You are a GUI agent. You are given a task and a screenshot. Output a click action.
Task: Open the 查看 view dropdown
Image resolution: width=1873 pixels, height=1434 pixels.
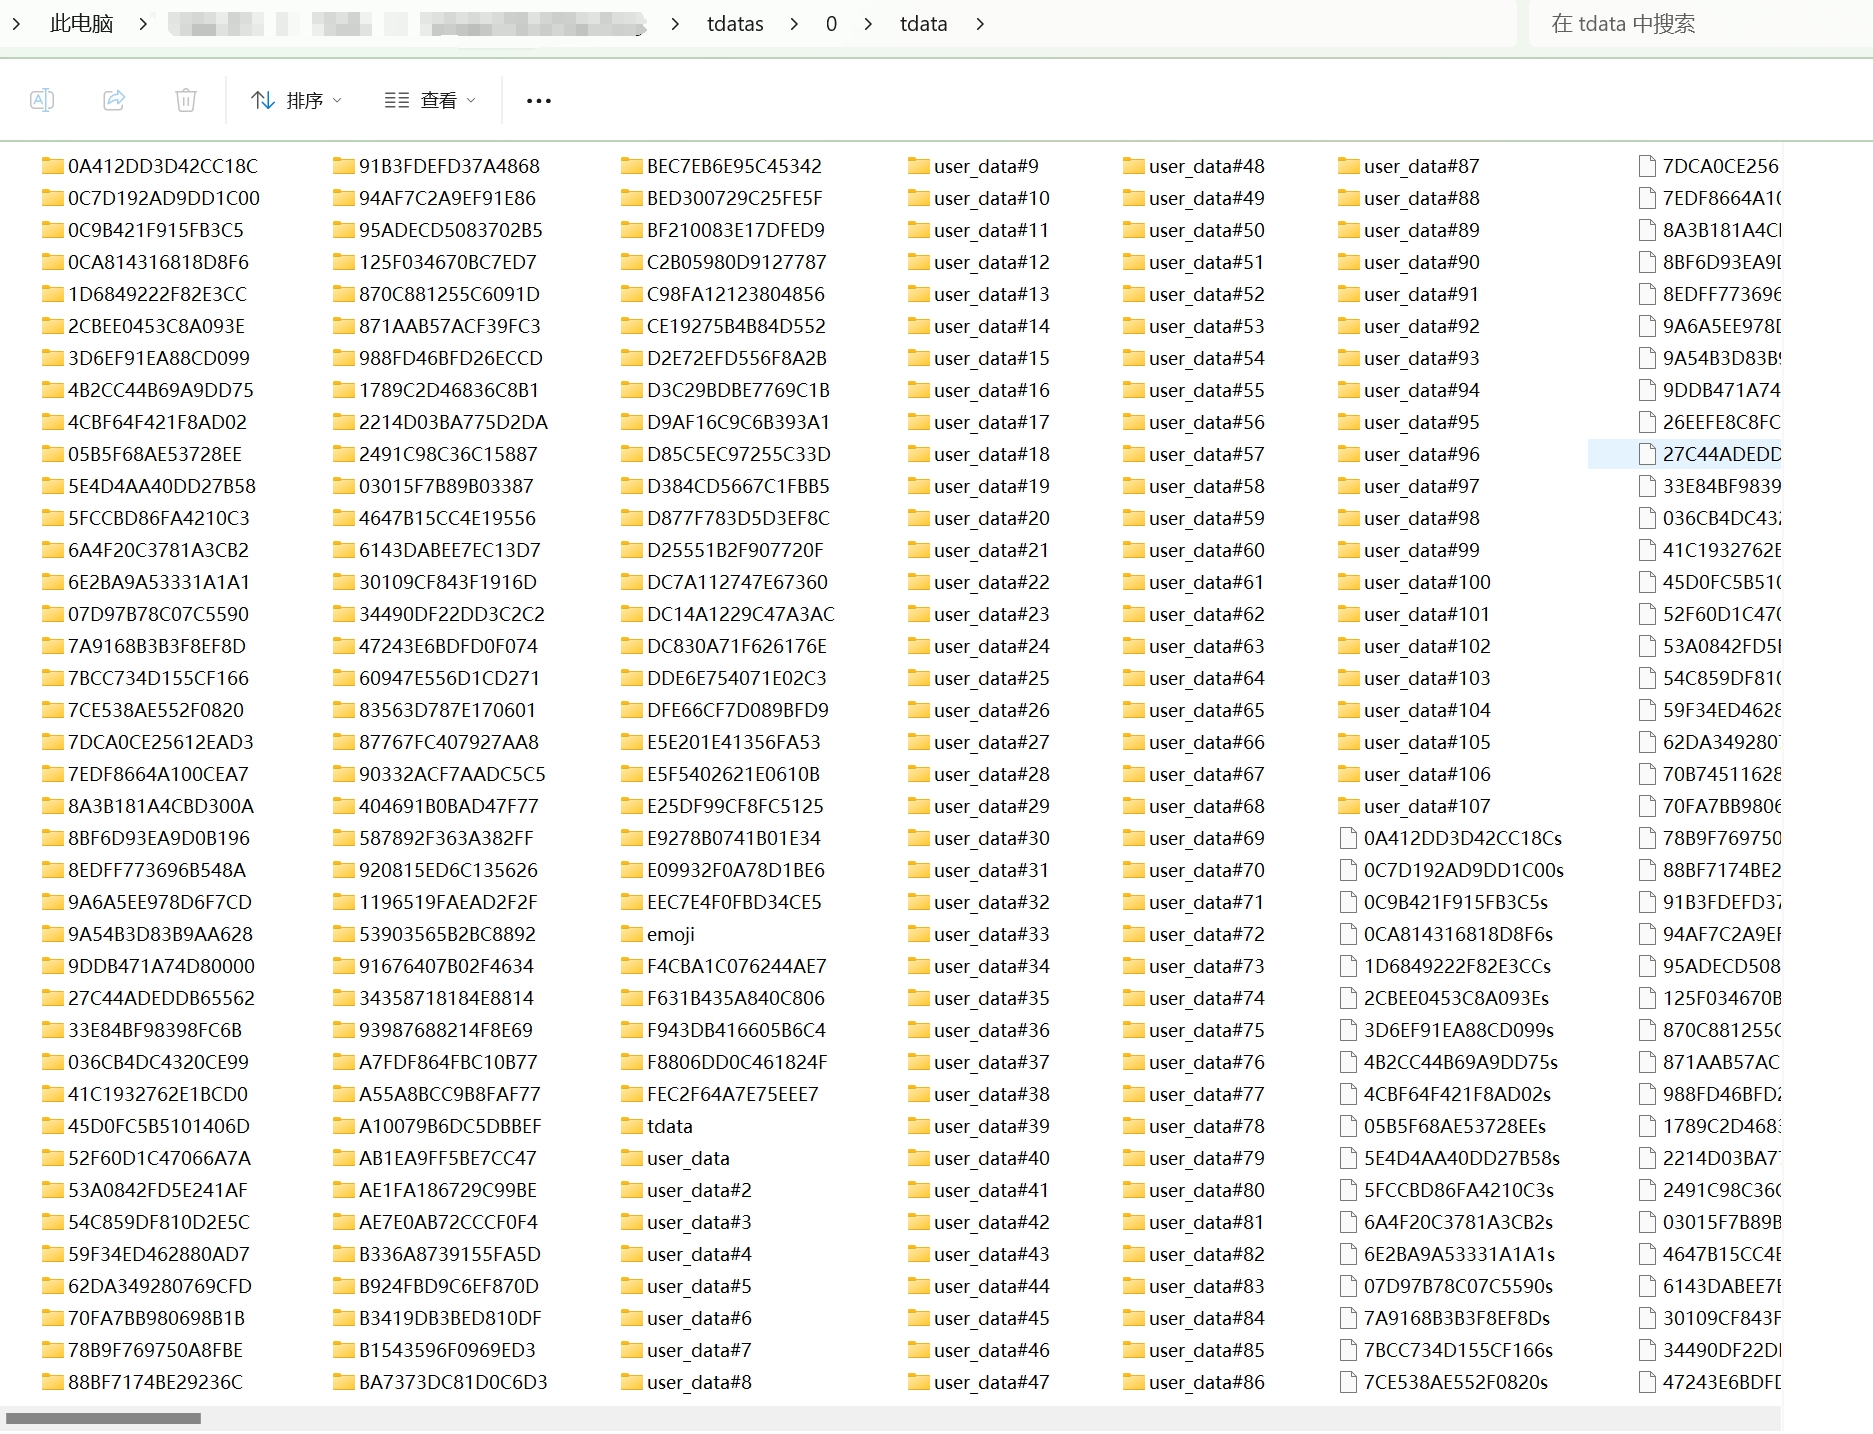[x=430, y=100]
